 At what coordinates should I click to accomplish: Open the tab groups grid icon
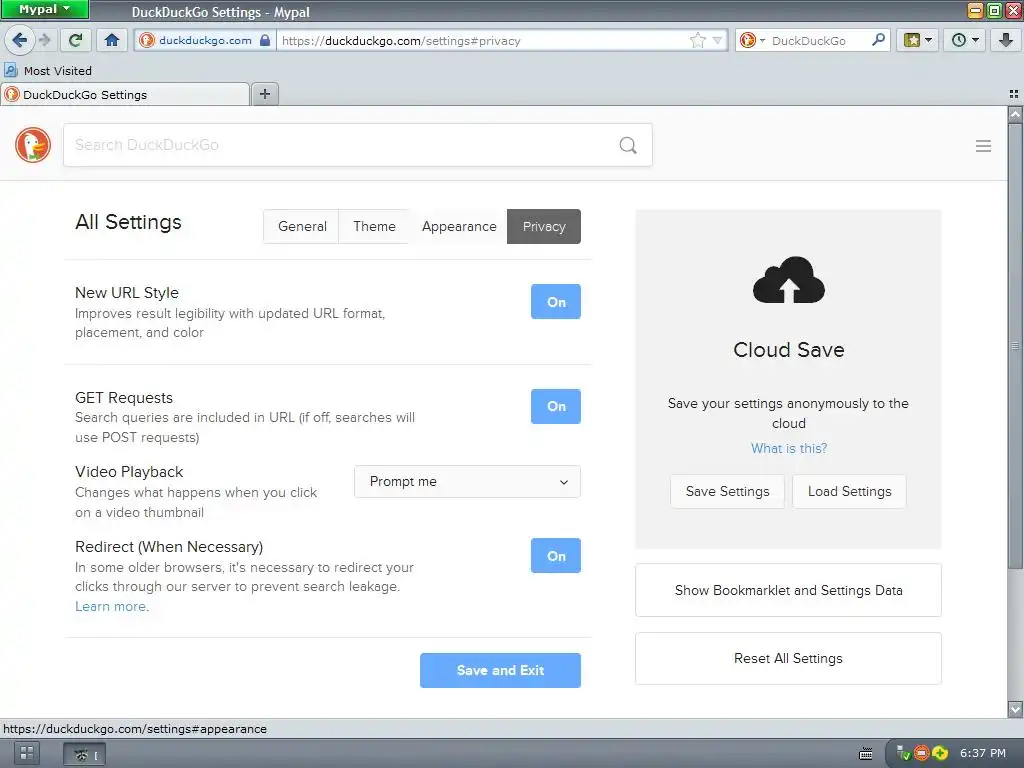[1014, 94]
